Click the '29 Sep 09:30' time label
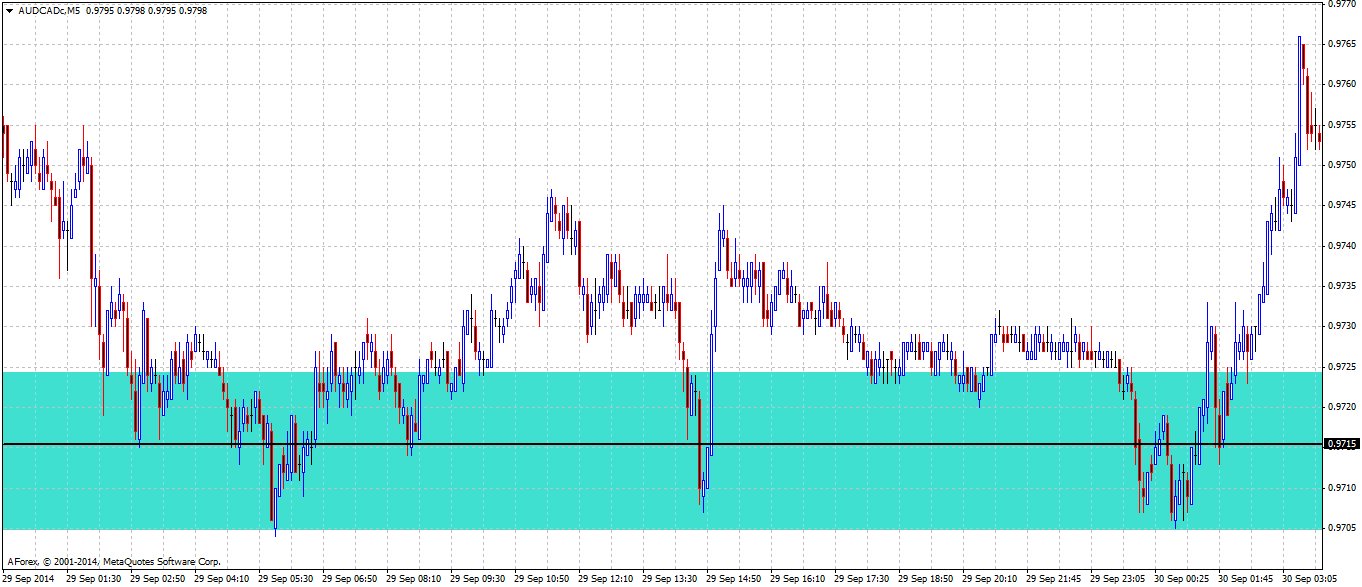Viewport: 1362px width, 587px height. click(478, 579)
